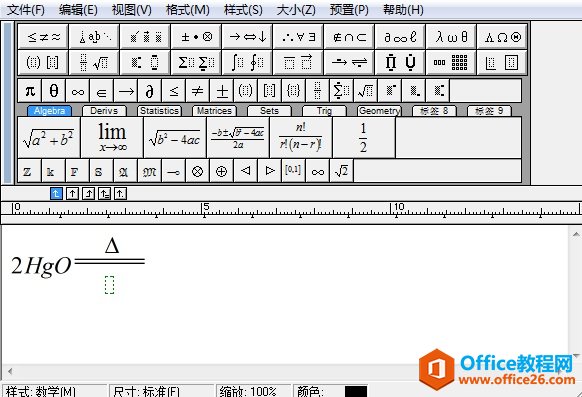Insert the theta symbol from small bar

[53, 91]
